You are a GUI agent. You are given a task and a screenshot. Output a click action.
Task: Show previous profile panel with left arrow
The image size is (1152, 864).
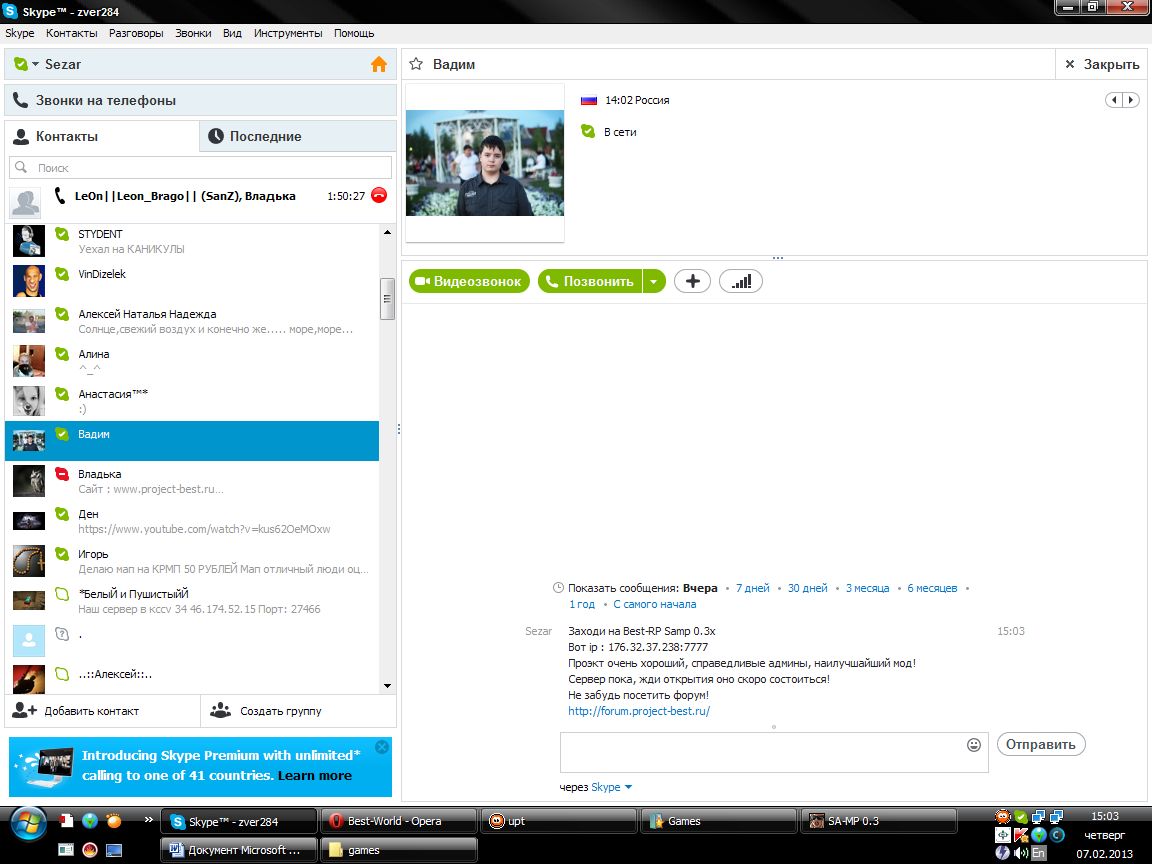tap(1115, 100)
